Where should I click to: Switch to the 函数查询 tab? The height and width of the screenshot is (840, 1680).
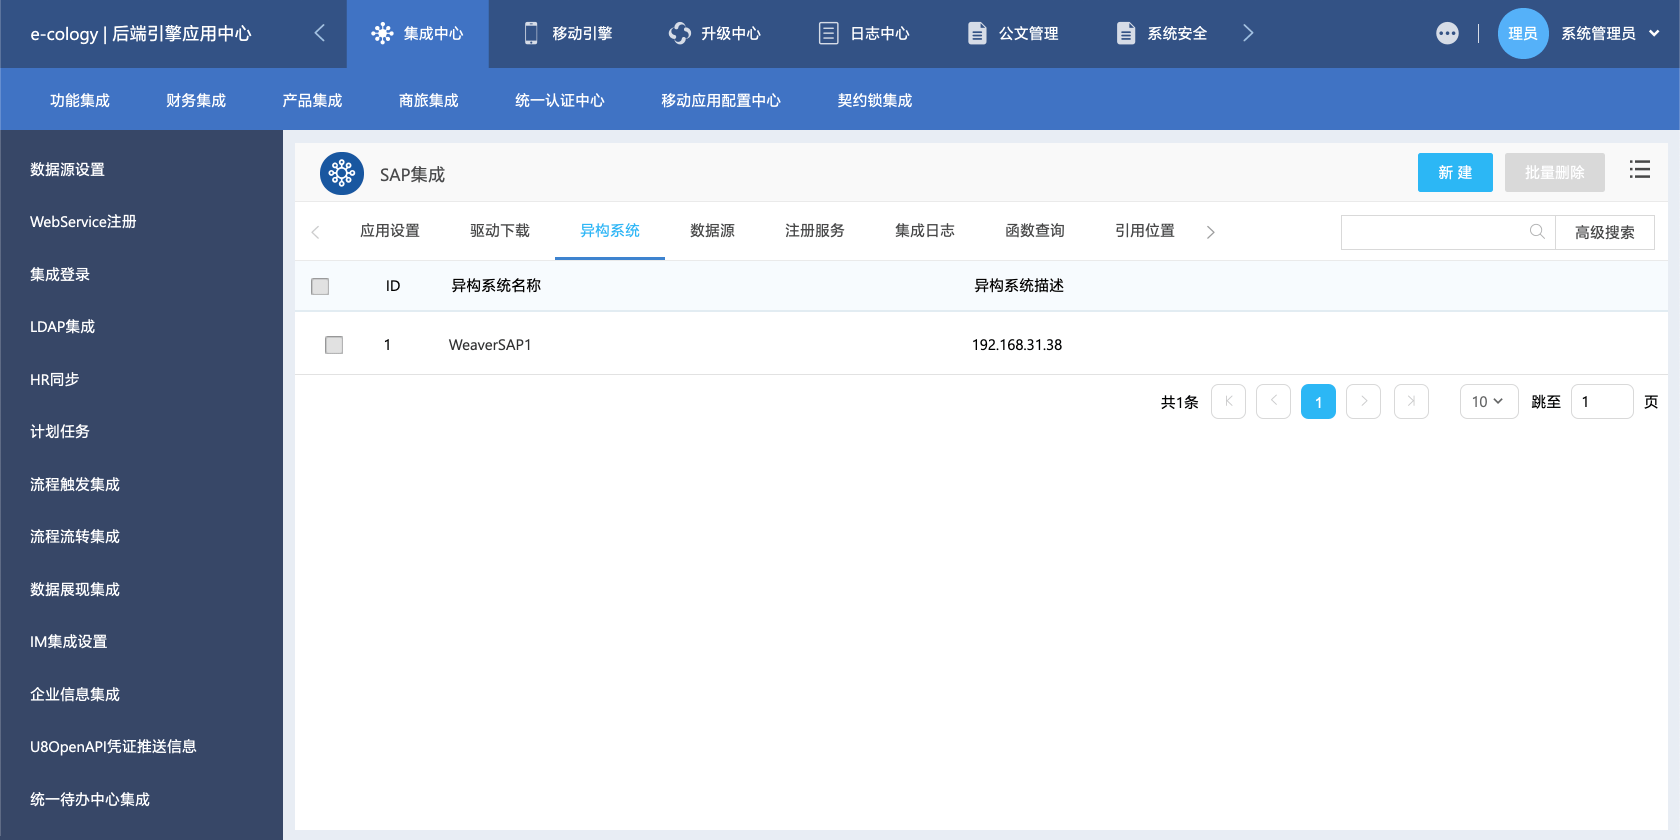click(1035, 231)
